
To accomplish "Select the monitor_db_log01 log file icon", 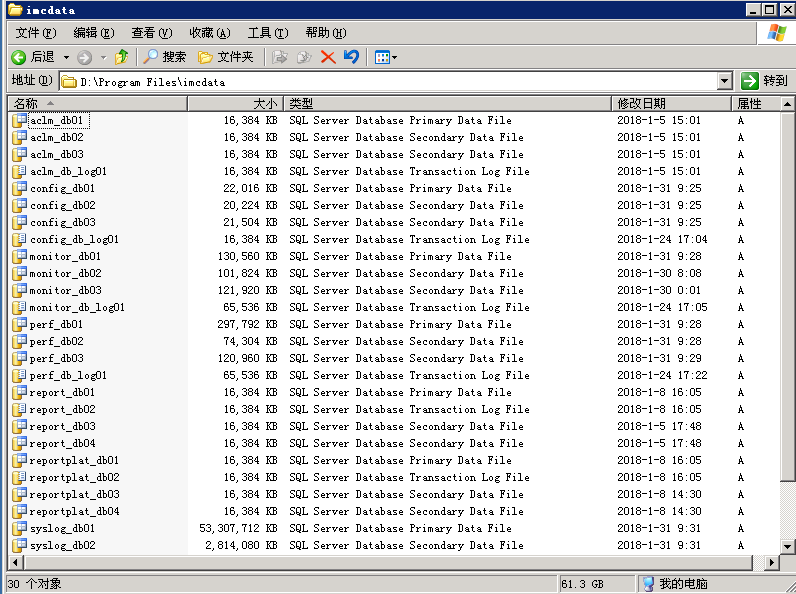I will [19, 307].
